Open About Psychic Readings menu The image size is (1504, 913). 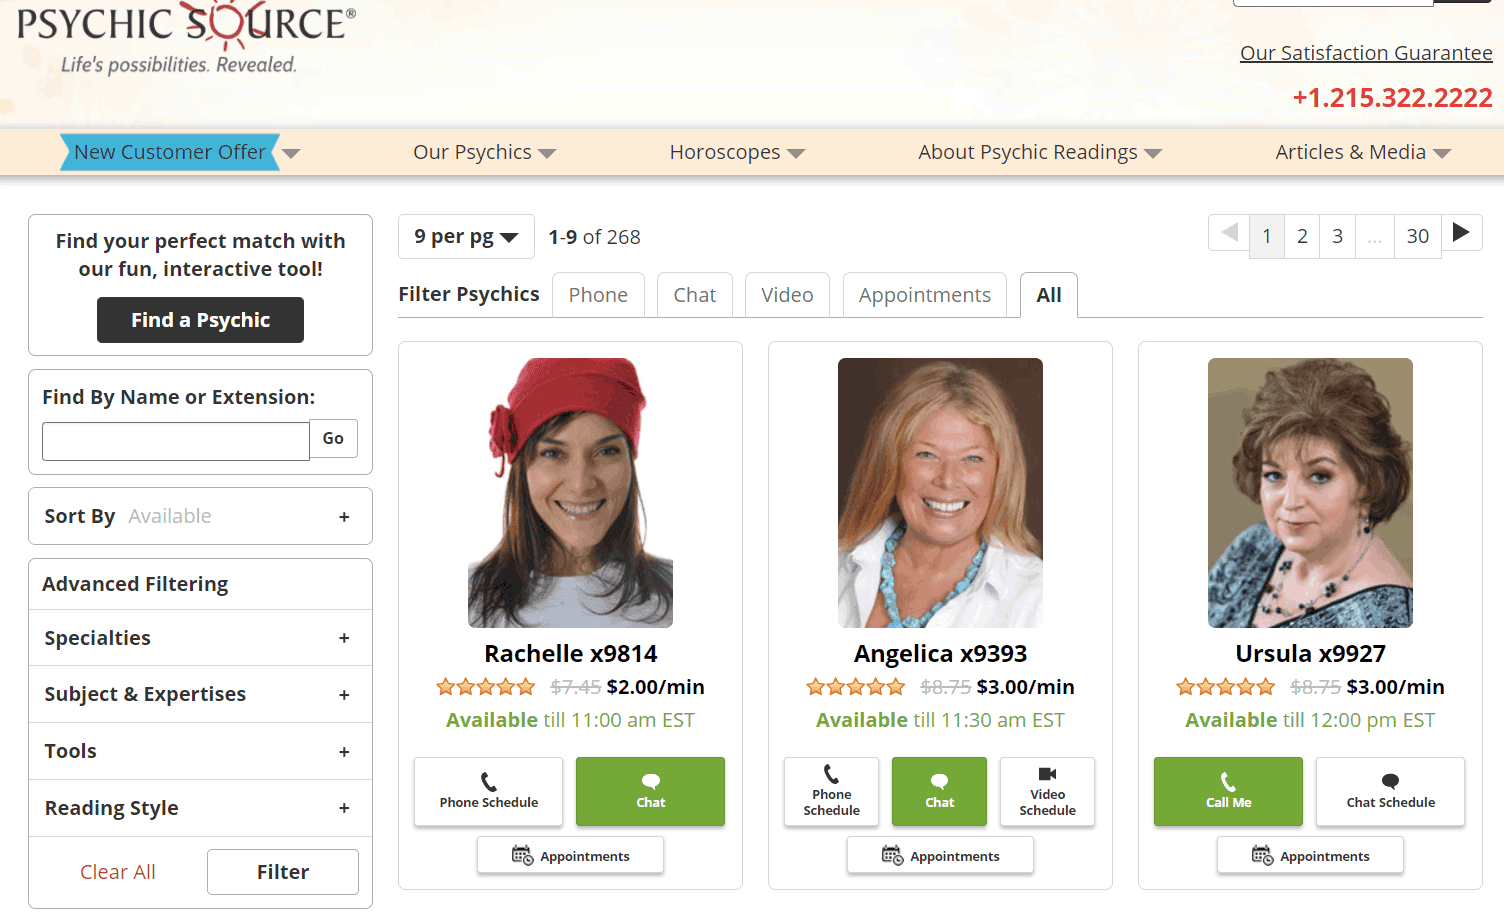(x=1040, y=152)
